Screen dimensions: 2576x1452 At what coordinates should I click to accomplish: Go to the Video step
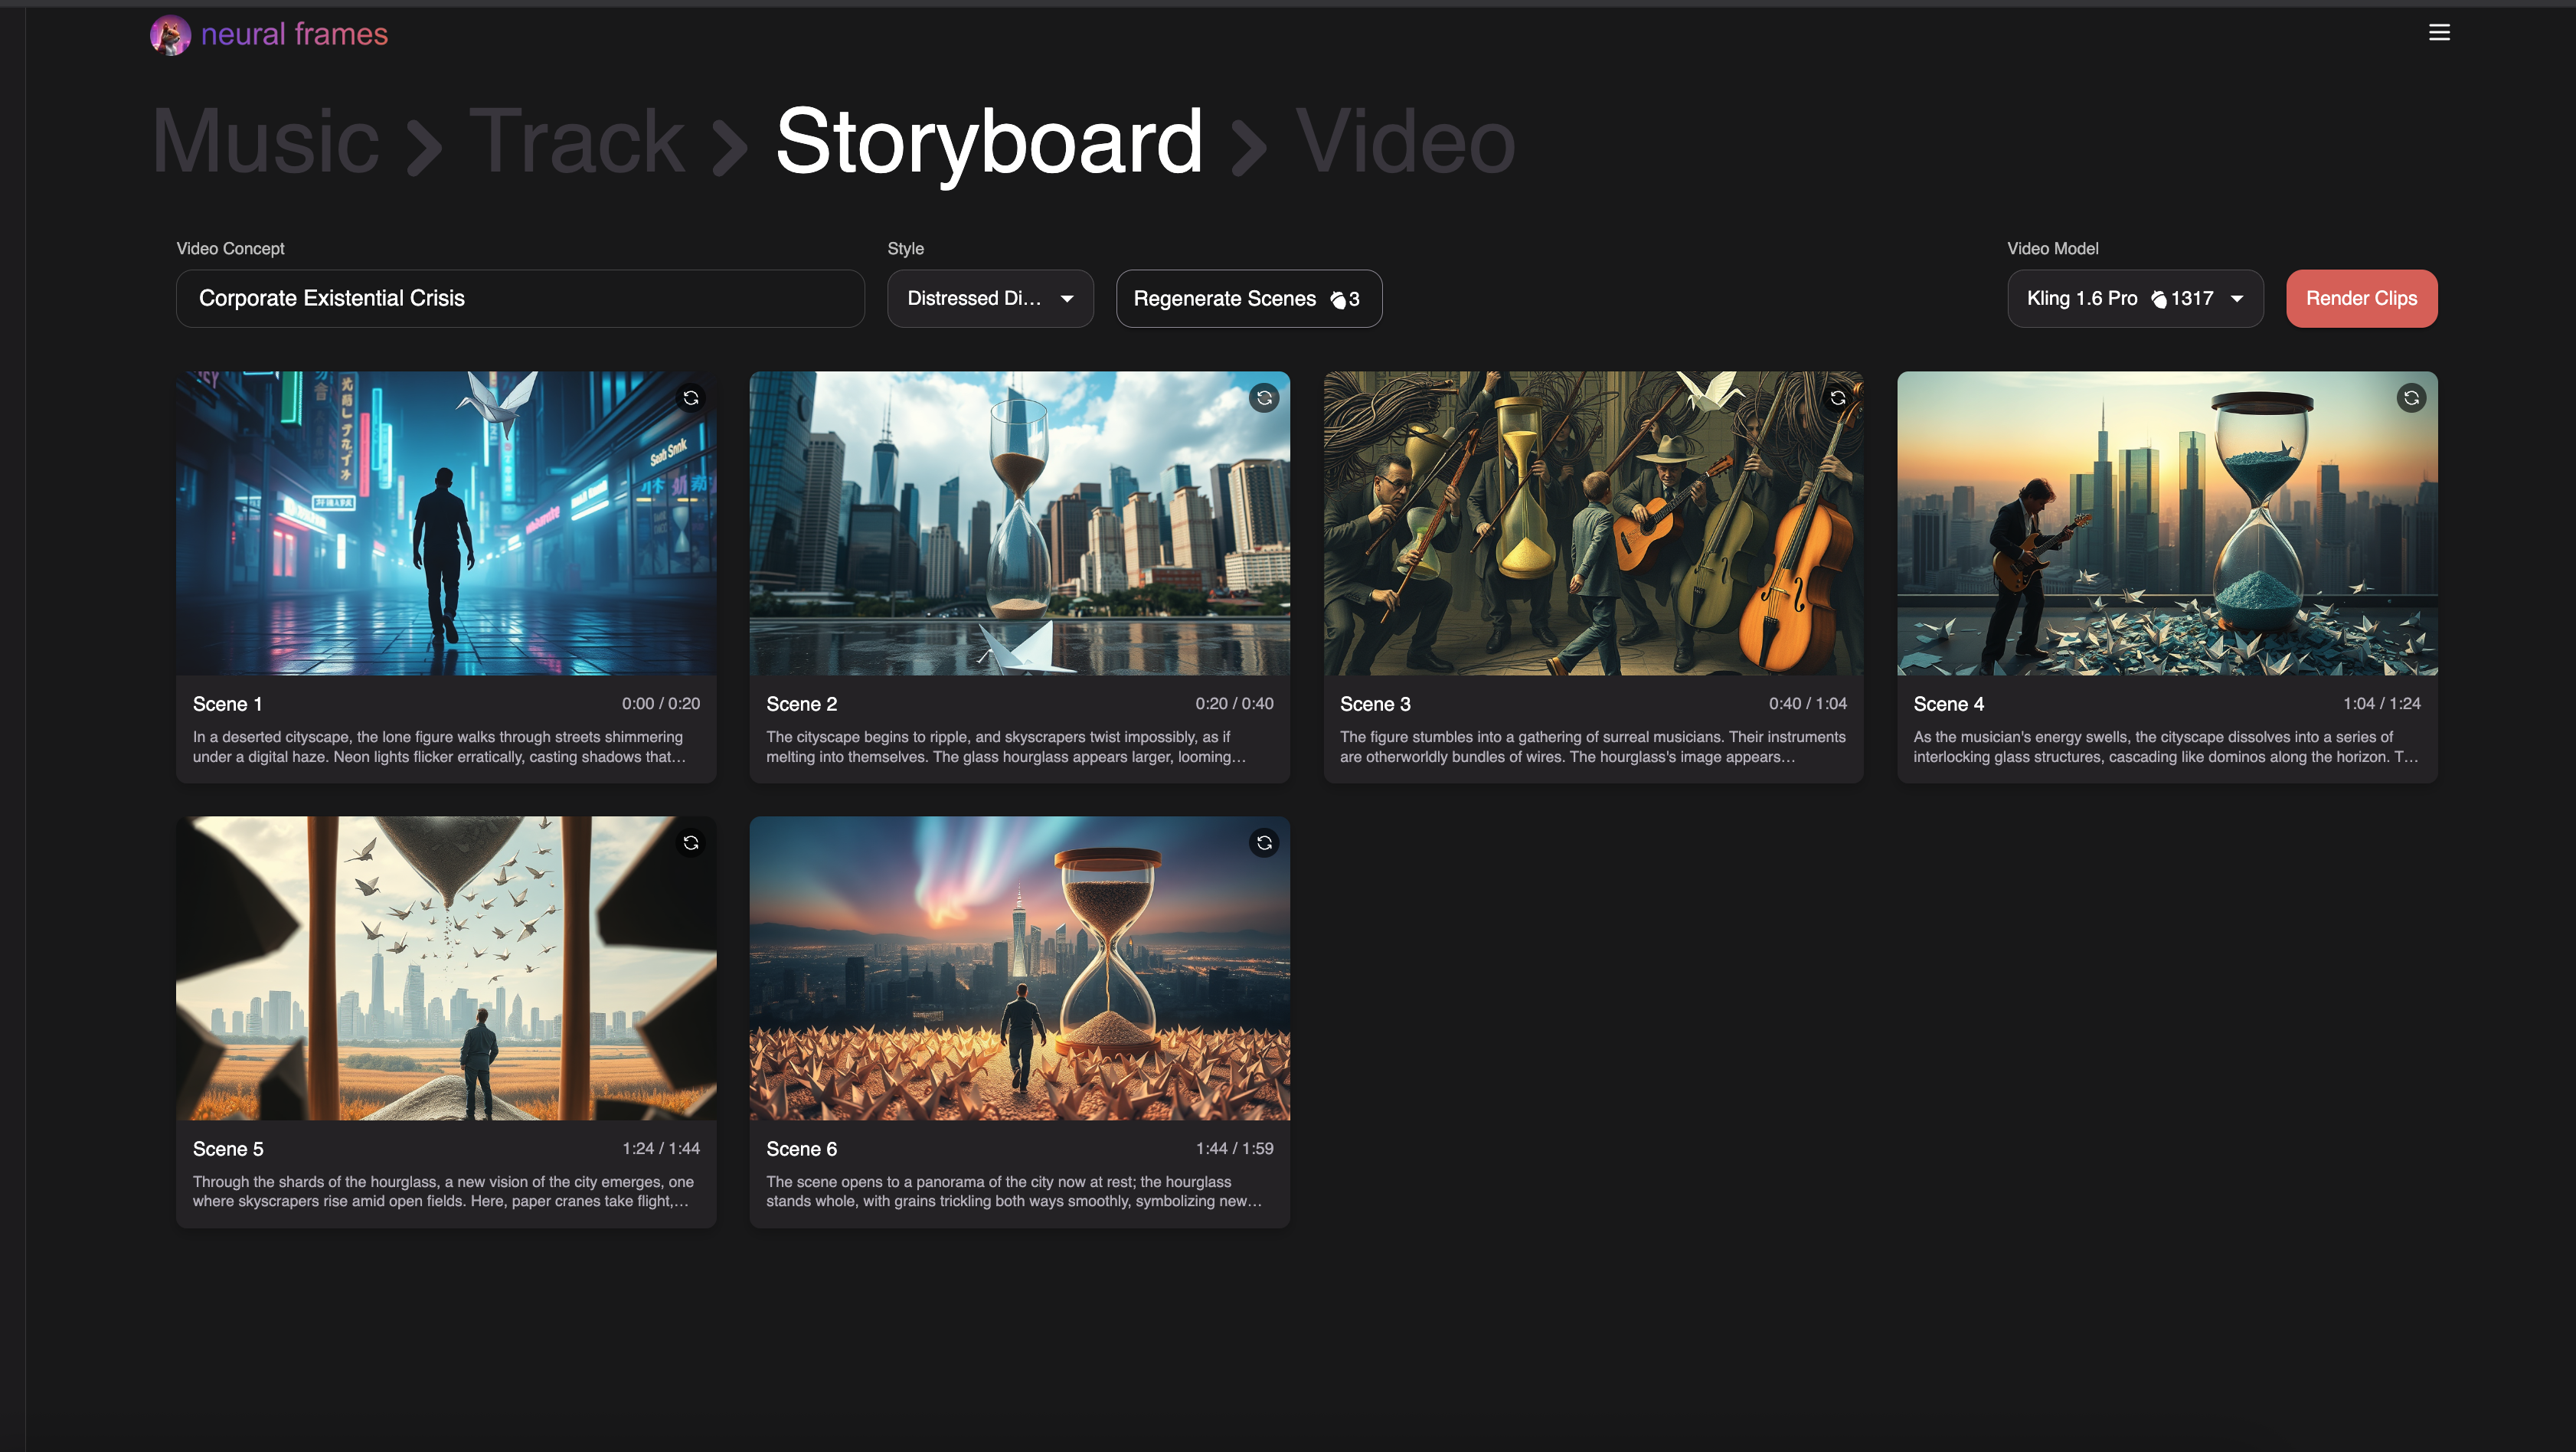pyautogui.click(x=1405, y=142)
